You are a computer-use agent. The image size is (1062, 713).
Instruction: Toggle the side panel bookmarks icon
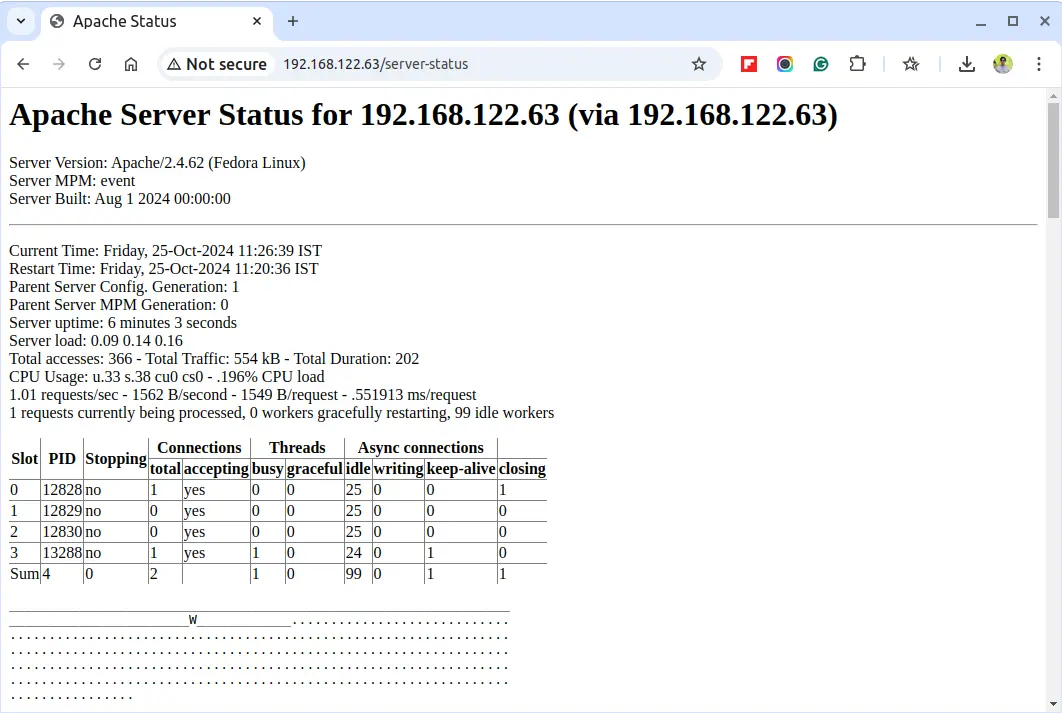coord(911,63)
